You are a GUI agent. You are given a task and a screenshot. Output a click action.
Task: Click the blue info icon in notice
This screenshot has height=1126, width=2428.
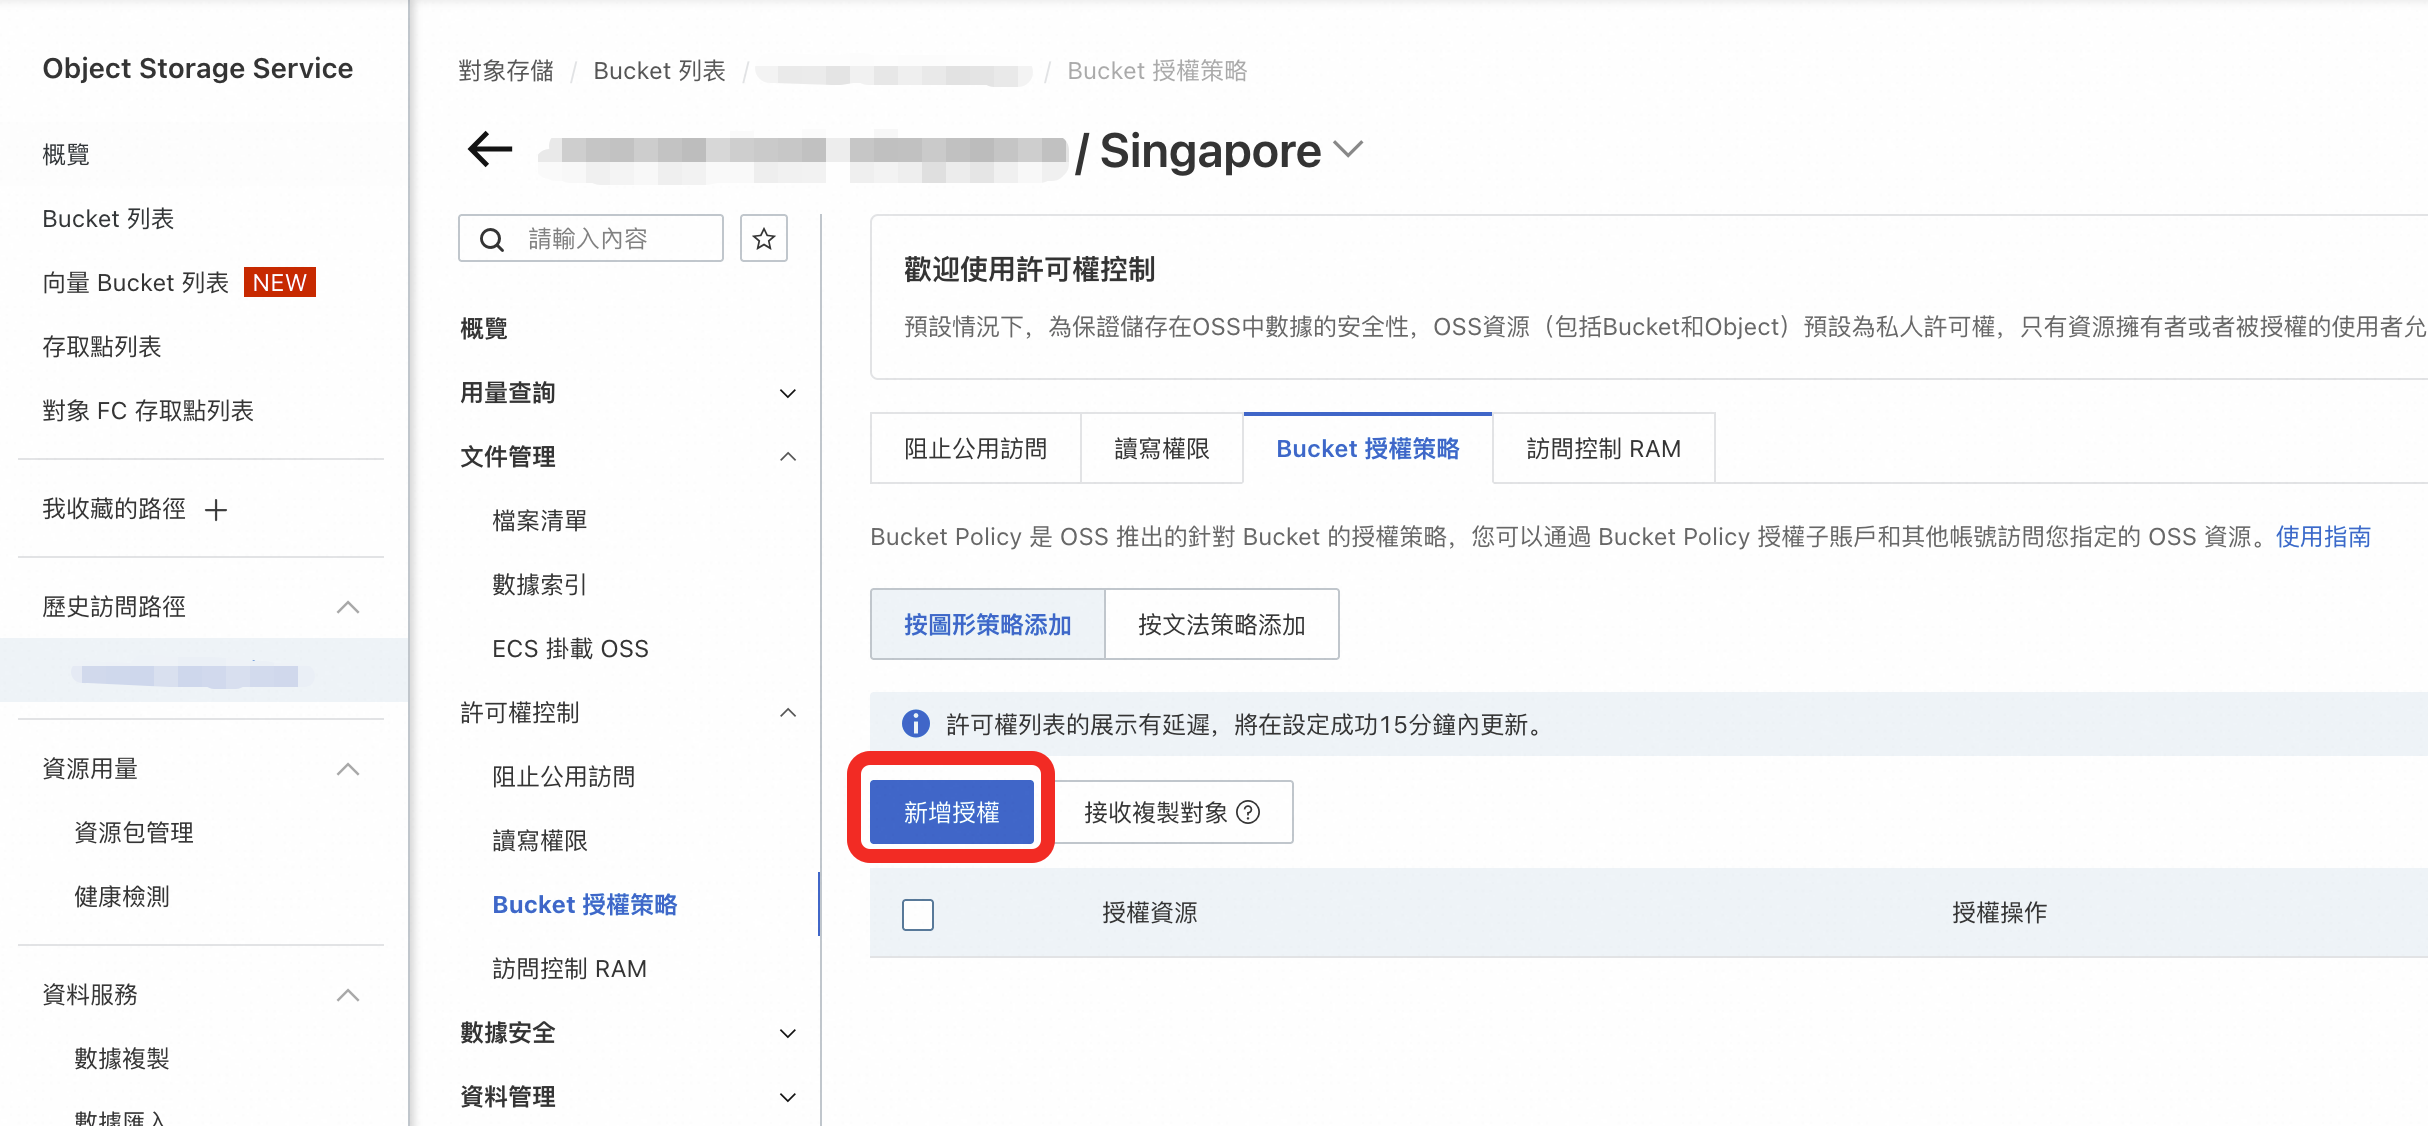pos(915,724)
